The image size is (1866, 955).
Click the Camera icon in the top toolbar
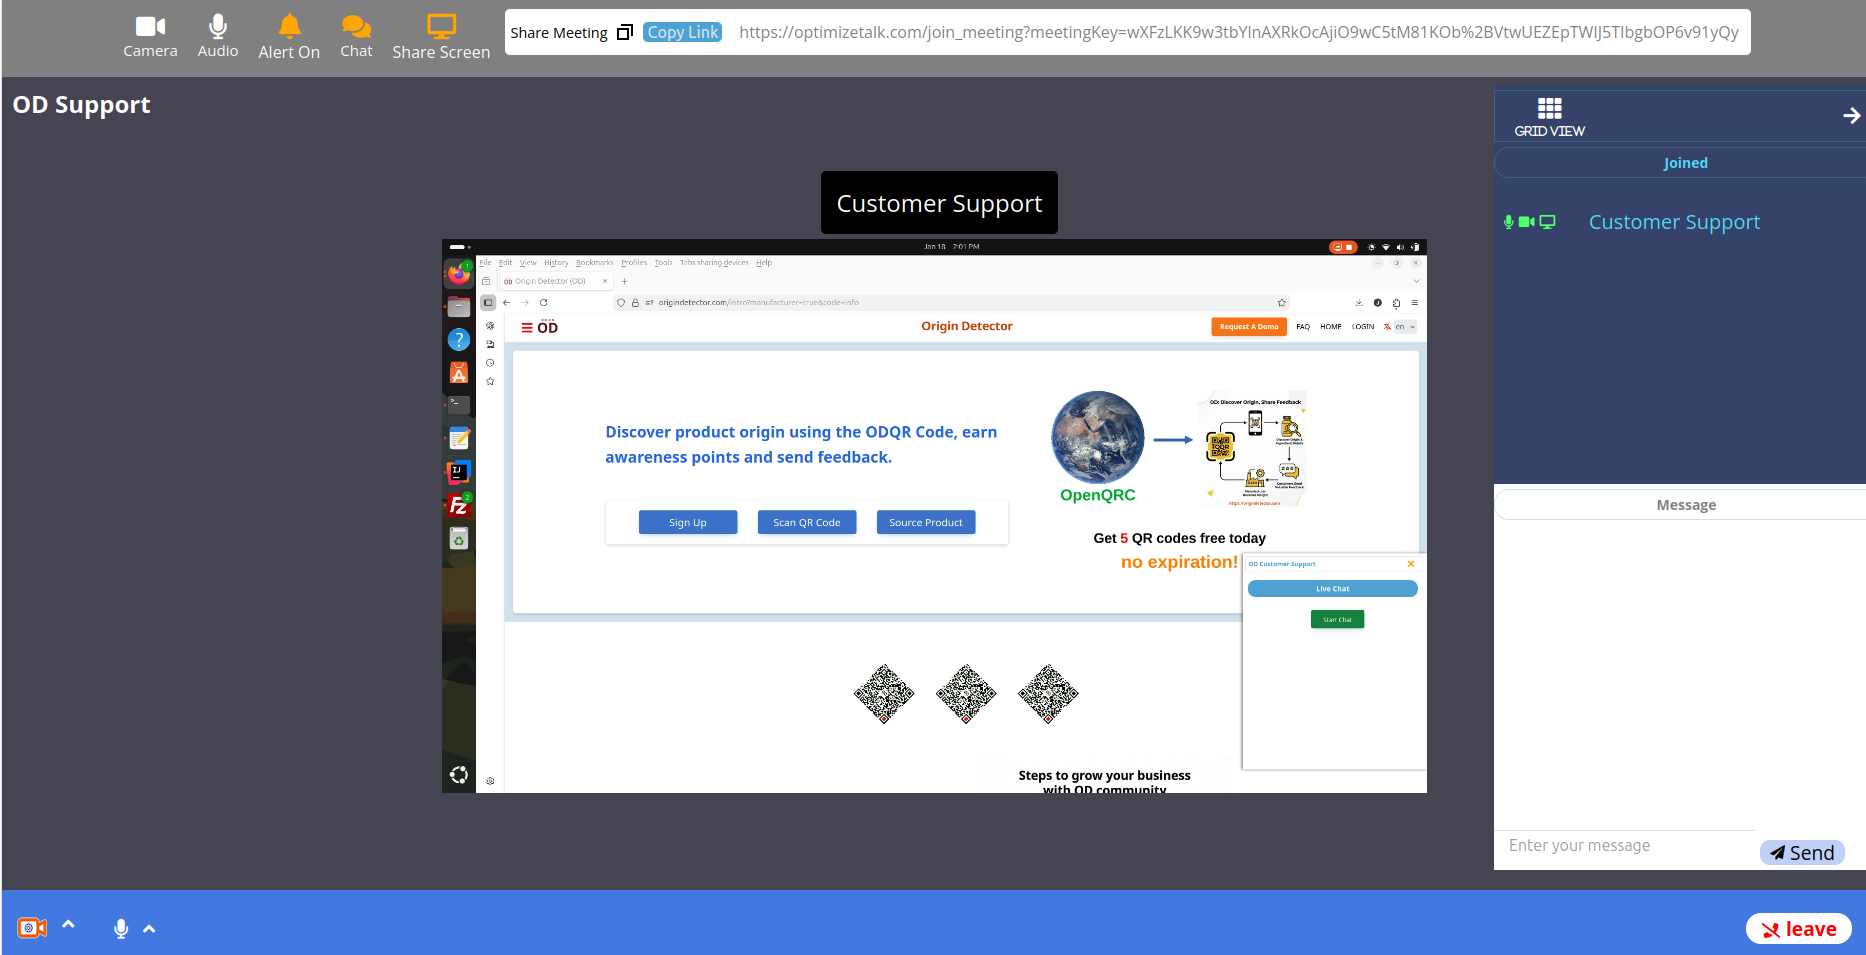(150, 26)
